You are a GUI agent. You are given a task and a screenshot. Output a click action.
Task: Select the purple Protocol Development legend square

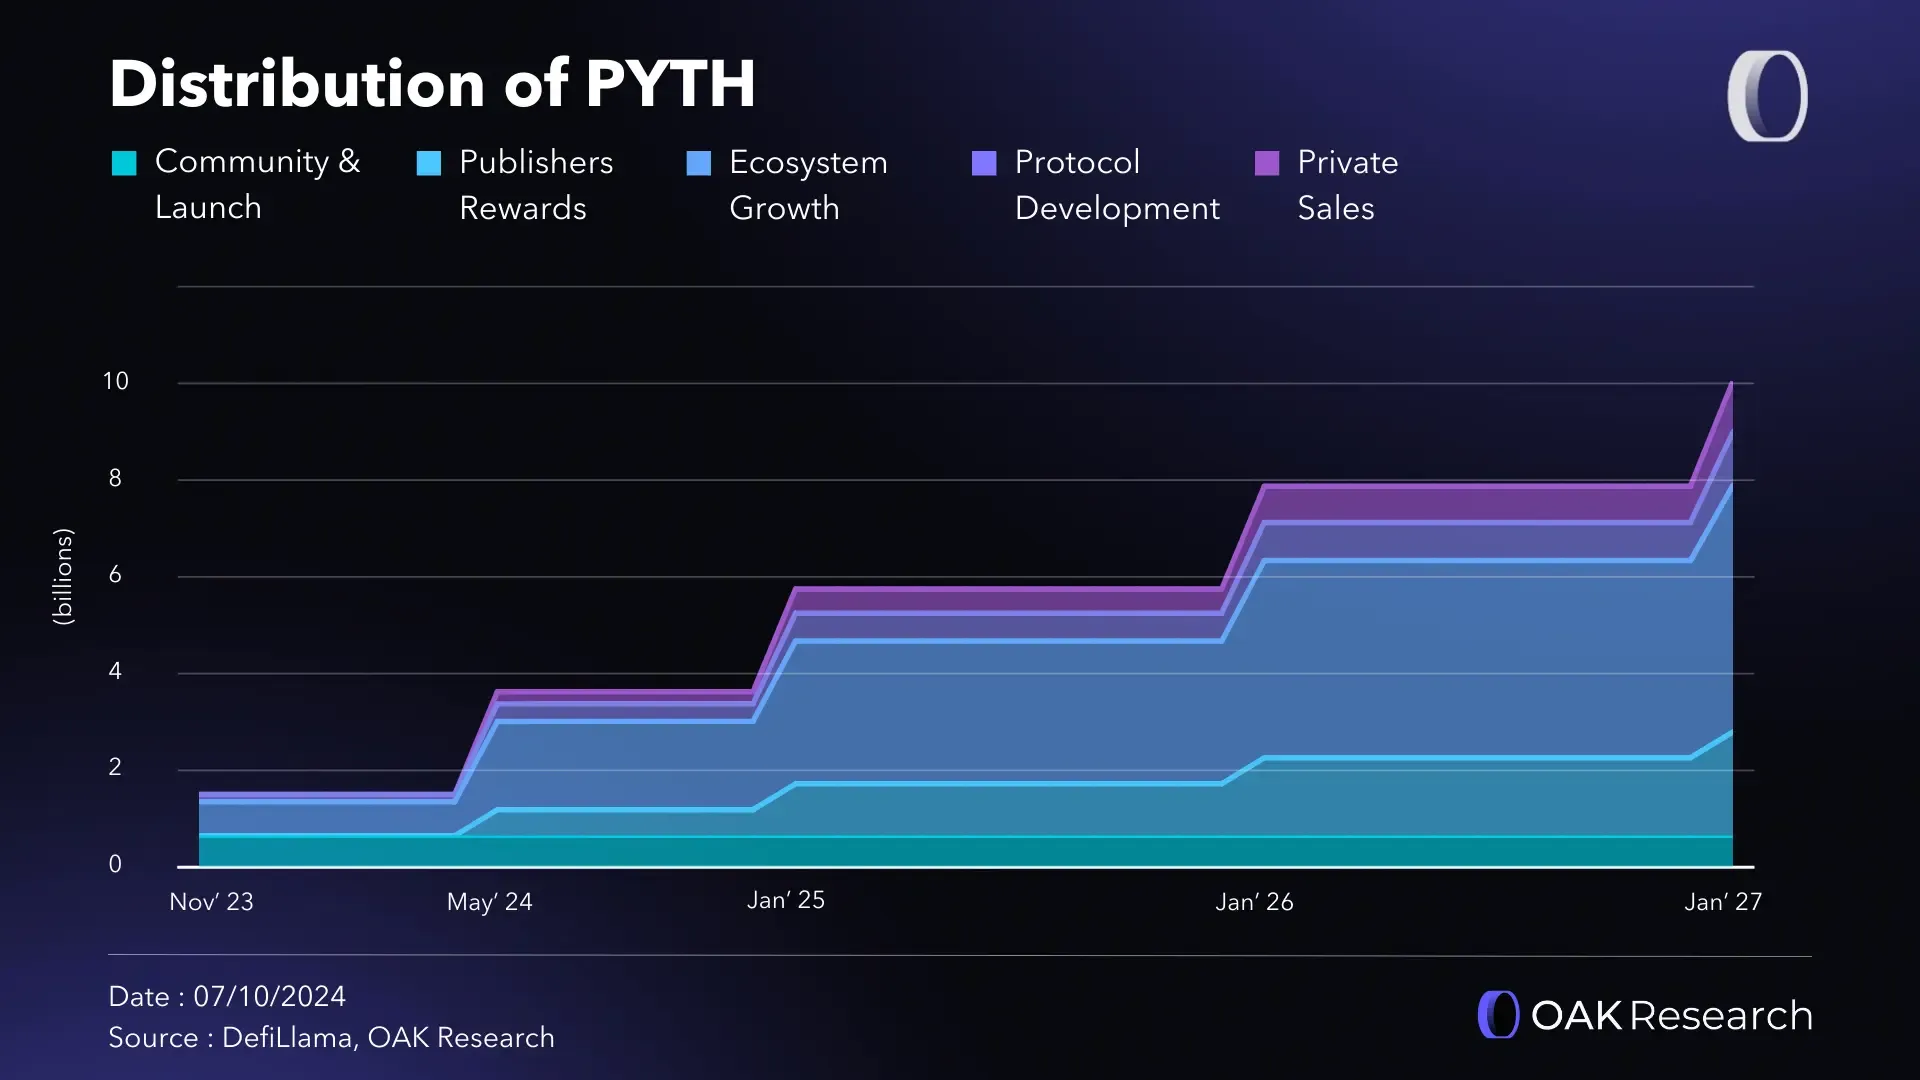point(983,162)
